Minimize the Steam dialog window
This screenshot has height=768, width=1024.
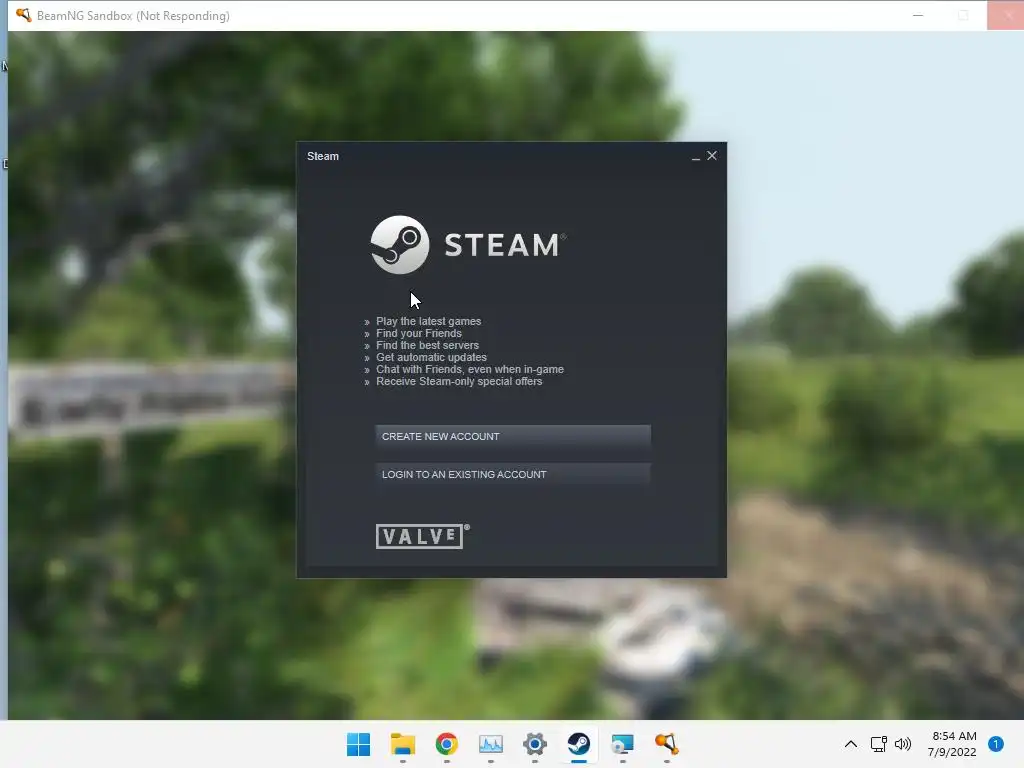(696, 157)
